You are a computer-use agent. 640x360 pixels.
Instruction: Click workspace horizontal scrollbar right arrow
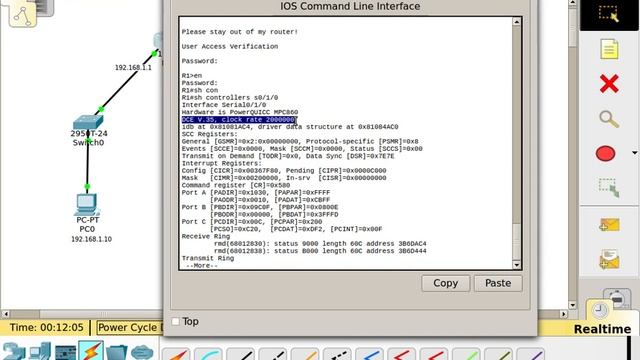coord(564,314)
